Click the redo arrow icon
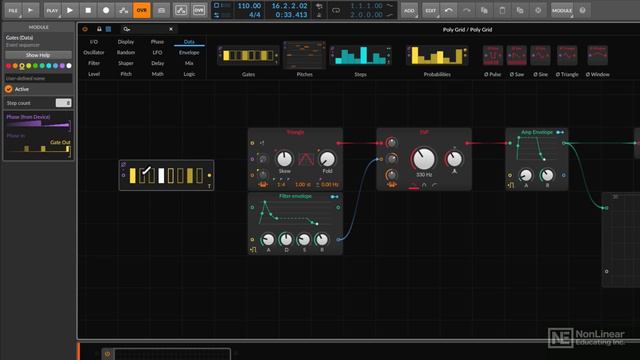The image size is (640, 360). 467,11
